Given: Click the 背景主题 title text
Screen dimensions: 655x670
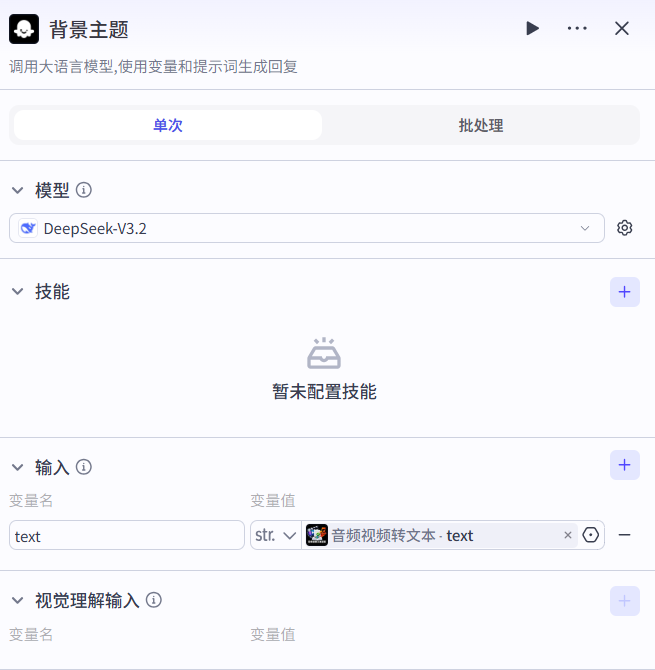Looking at the screenshot, I should [89, 30].
